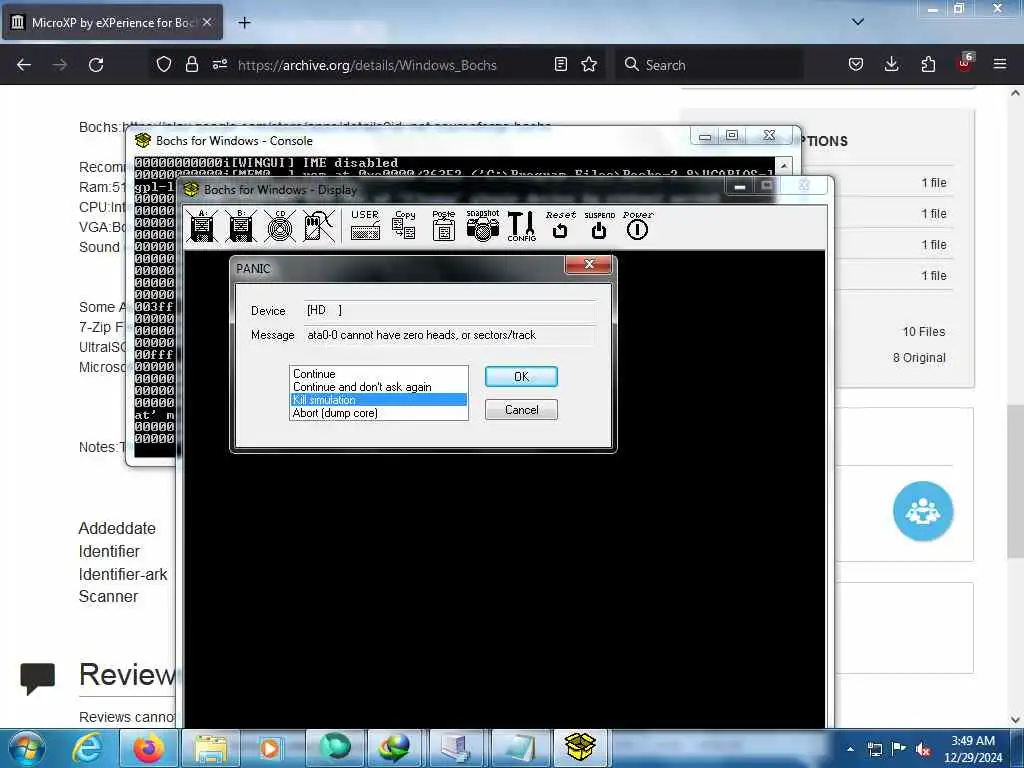Click the Power icon in Bochs toolbar
Viewport: 1024px width, 768px height.
tap(637, 226)
